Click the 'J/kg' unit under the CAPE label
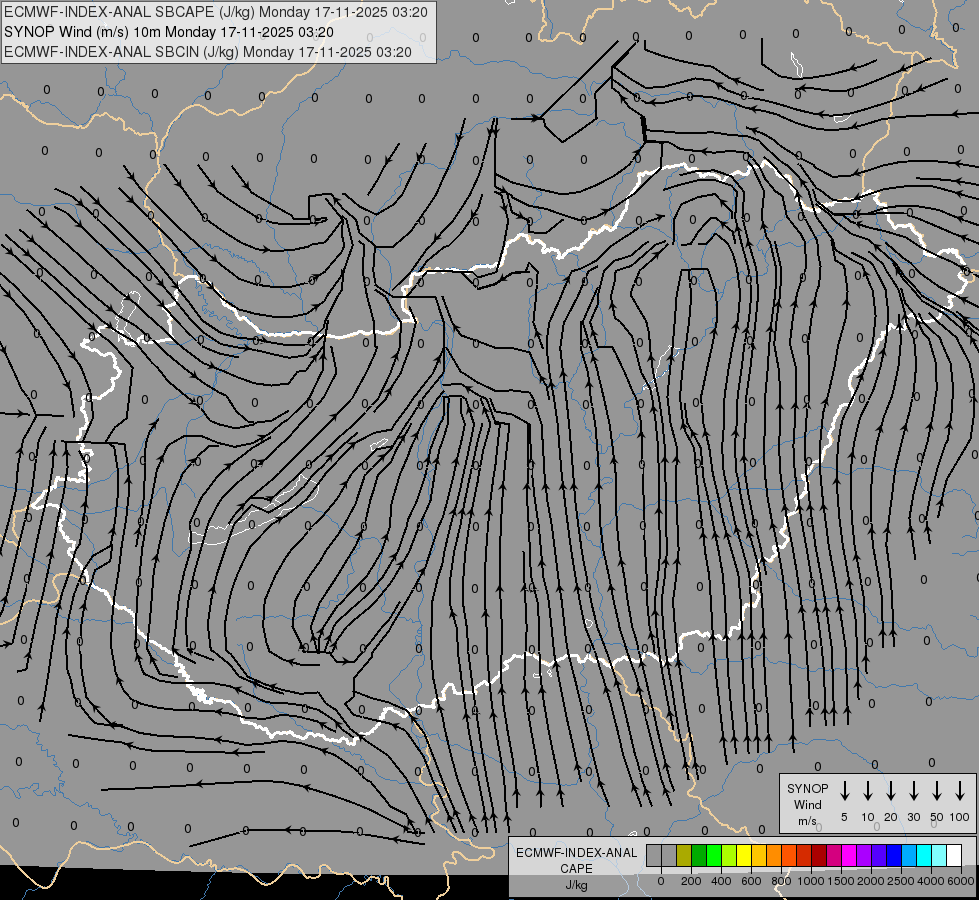The image size is (979, 900). (576, 885)
